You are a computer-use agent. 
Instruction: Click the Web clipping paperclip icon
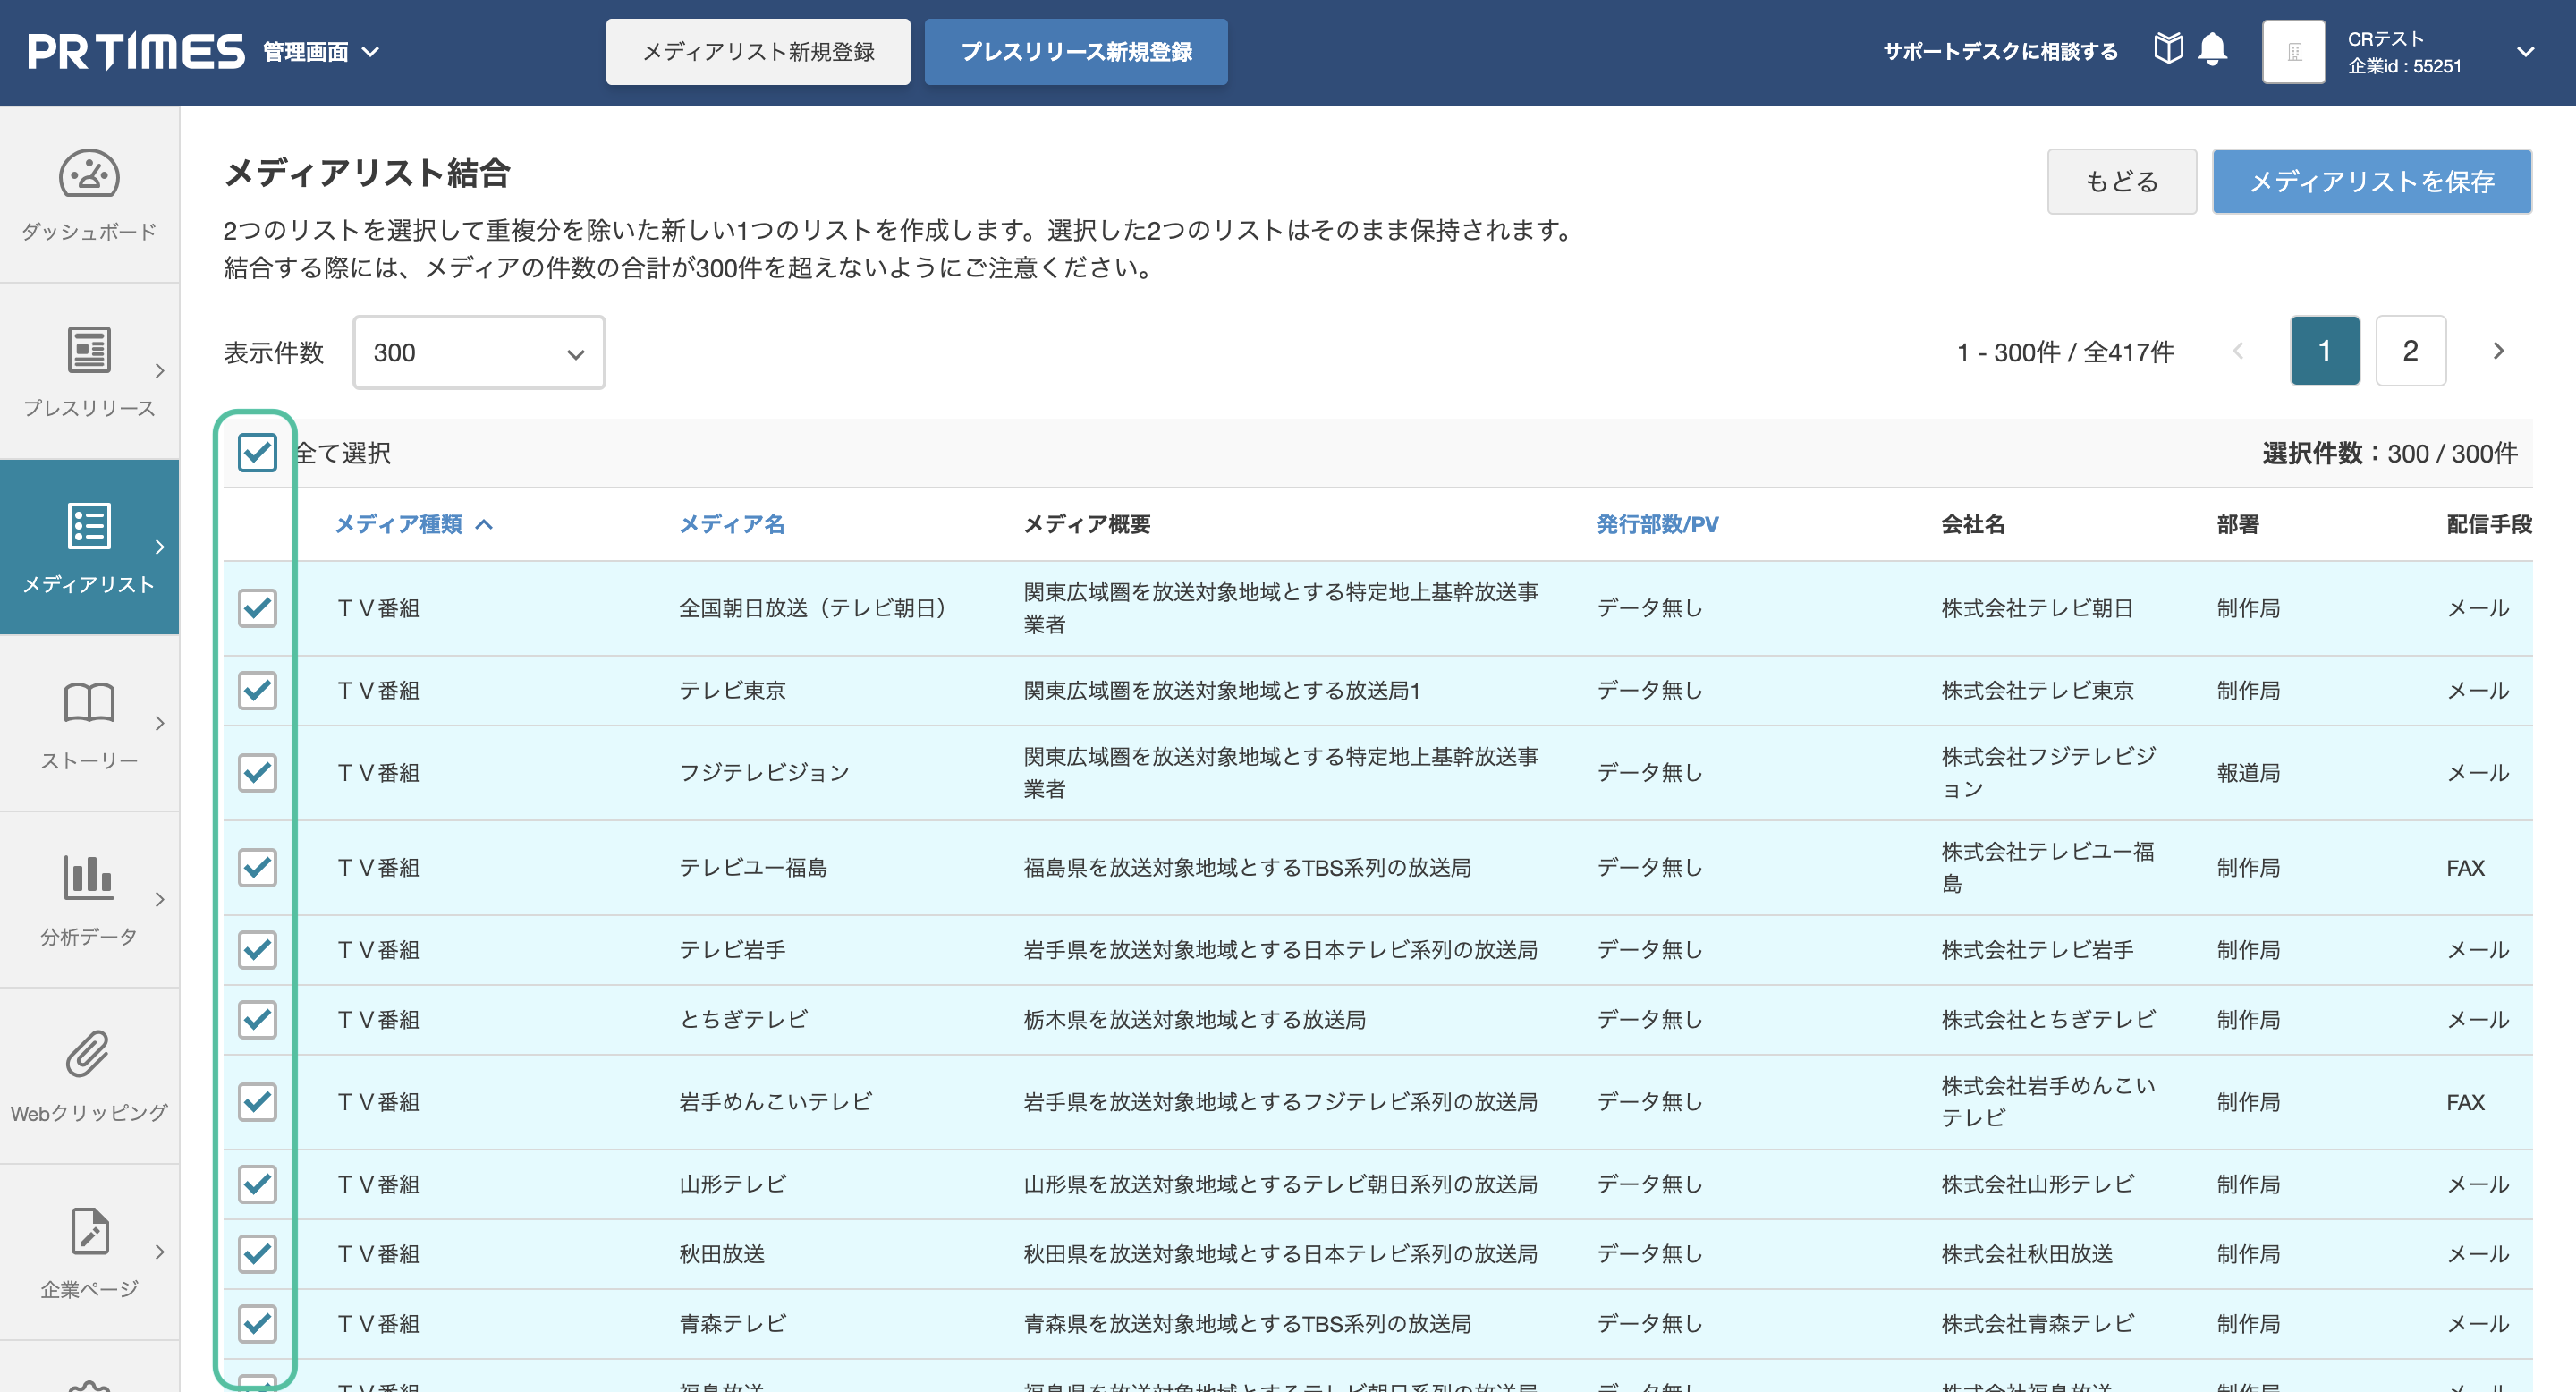coord(88,1054)
